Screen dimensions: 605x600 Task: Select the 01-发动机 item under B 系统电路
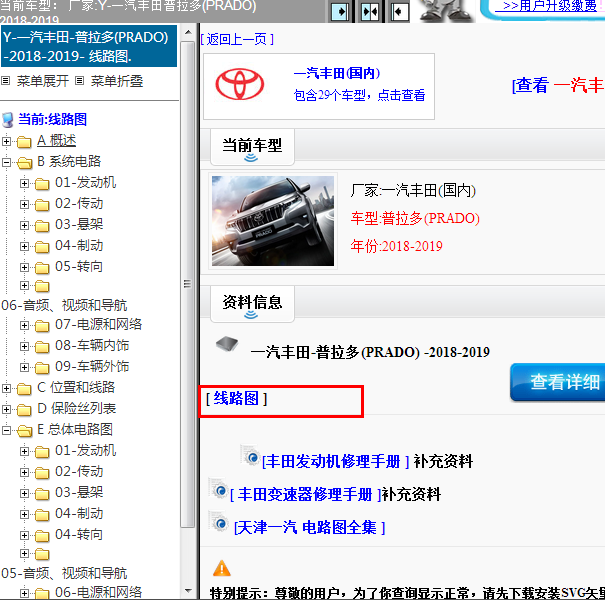85,183
